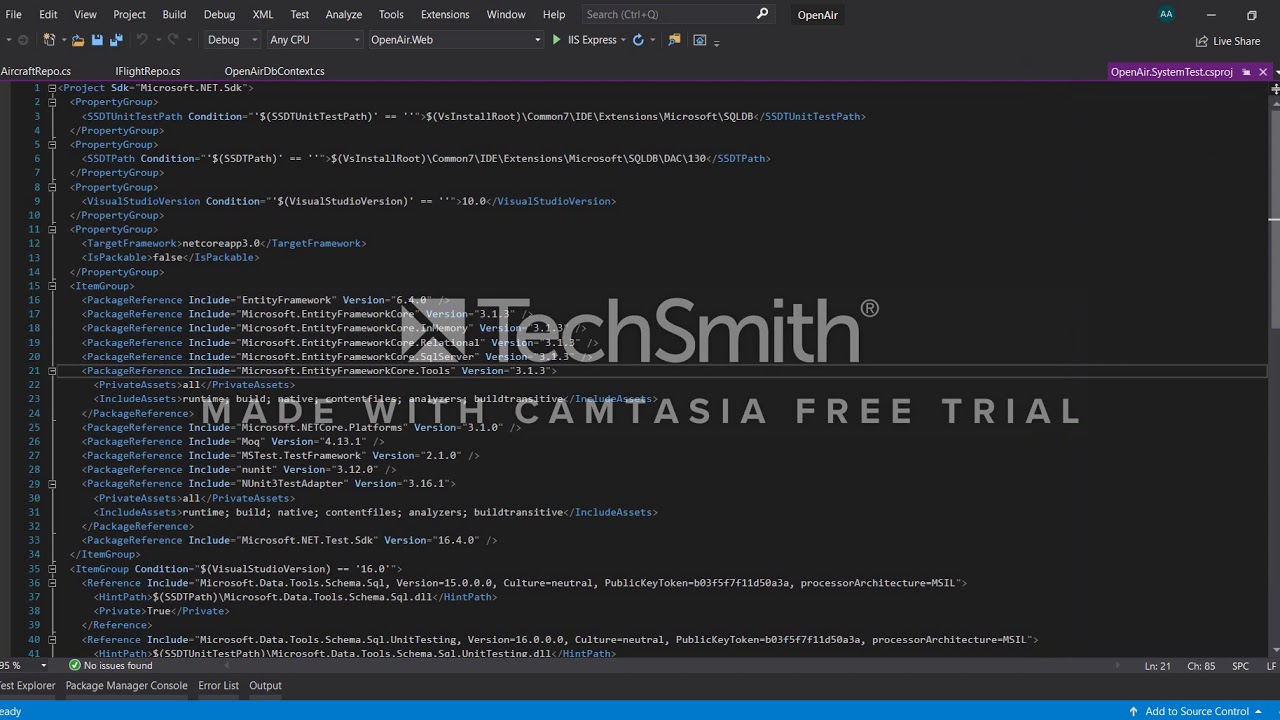This screenshot has height=720, width=1280.
Task: Switch to the AircraftRepo.cs tab
Action: point(36,71)
